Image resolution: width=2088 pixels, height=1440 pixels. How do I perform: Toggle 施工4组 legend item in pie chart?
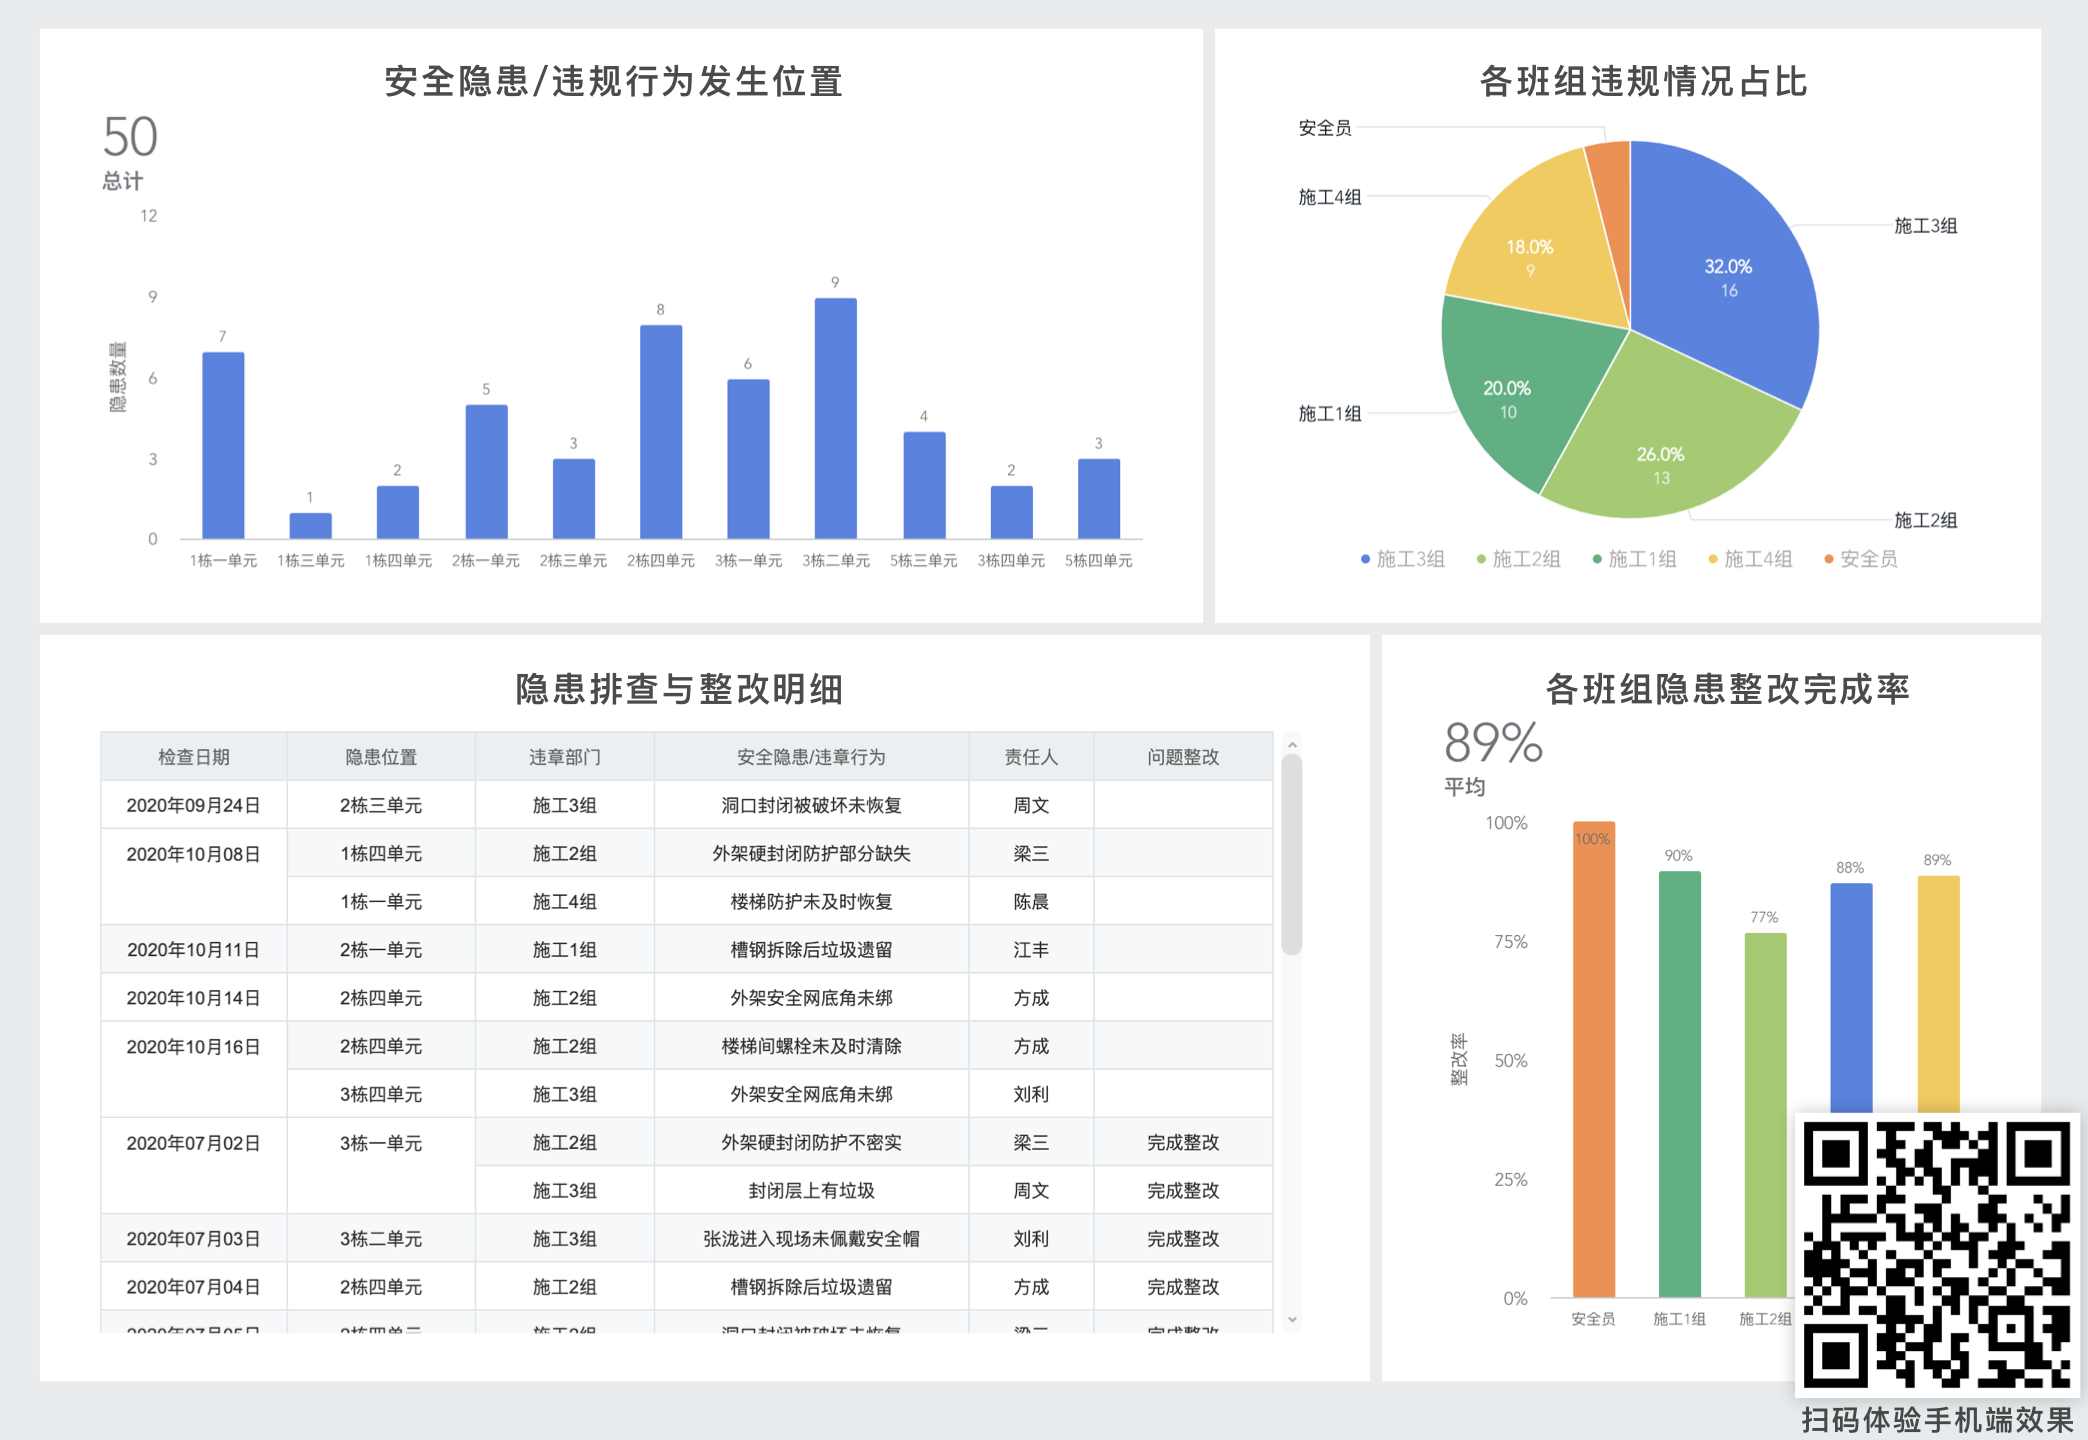click(1751, 559)
